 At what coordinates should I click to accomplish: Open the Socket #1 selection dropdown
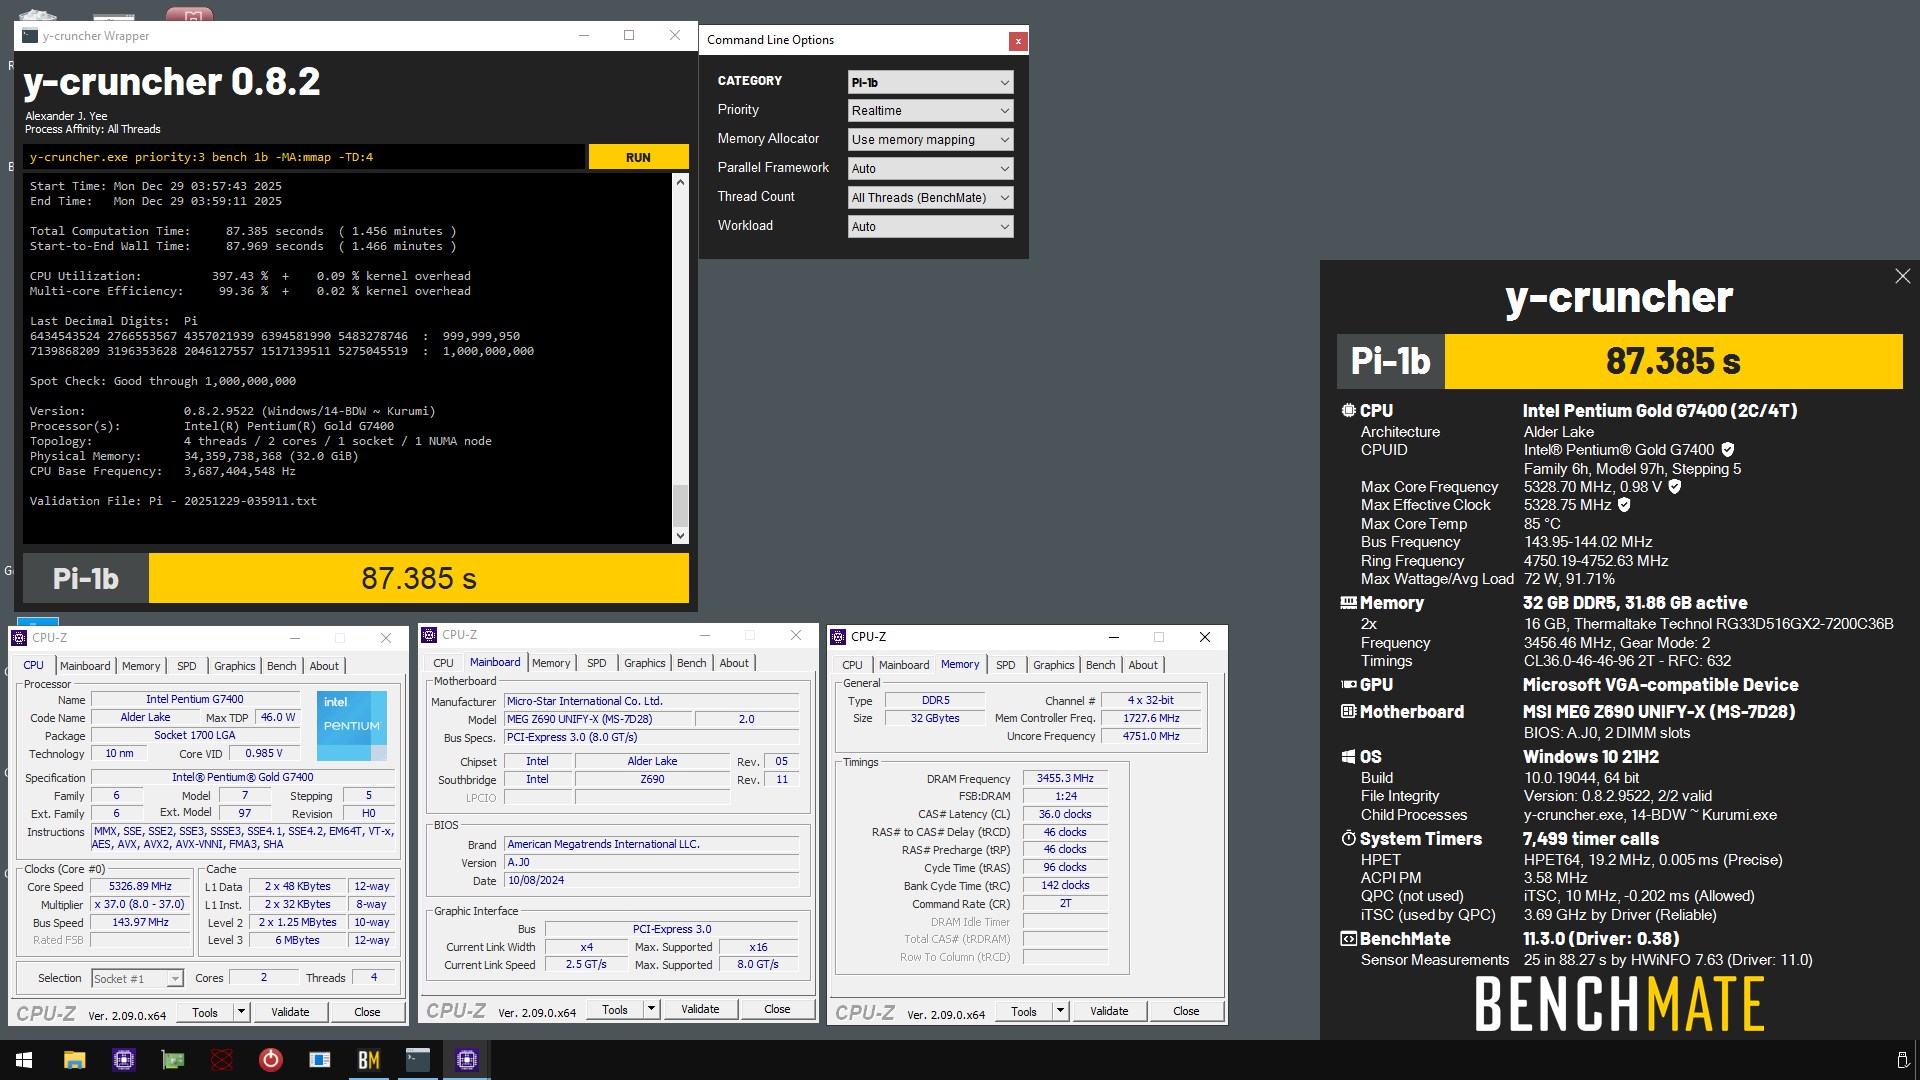pos(137,979)
